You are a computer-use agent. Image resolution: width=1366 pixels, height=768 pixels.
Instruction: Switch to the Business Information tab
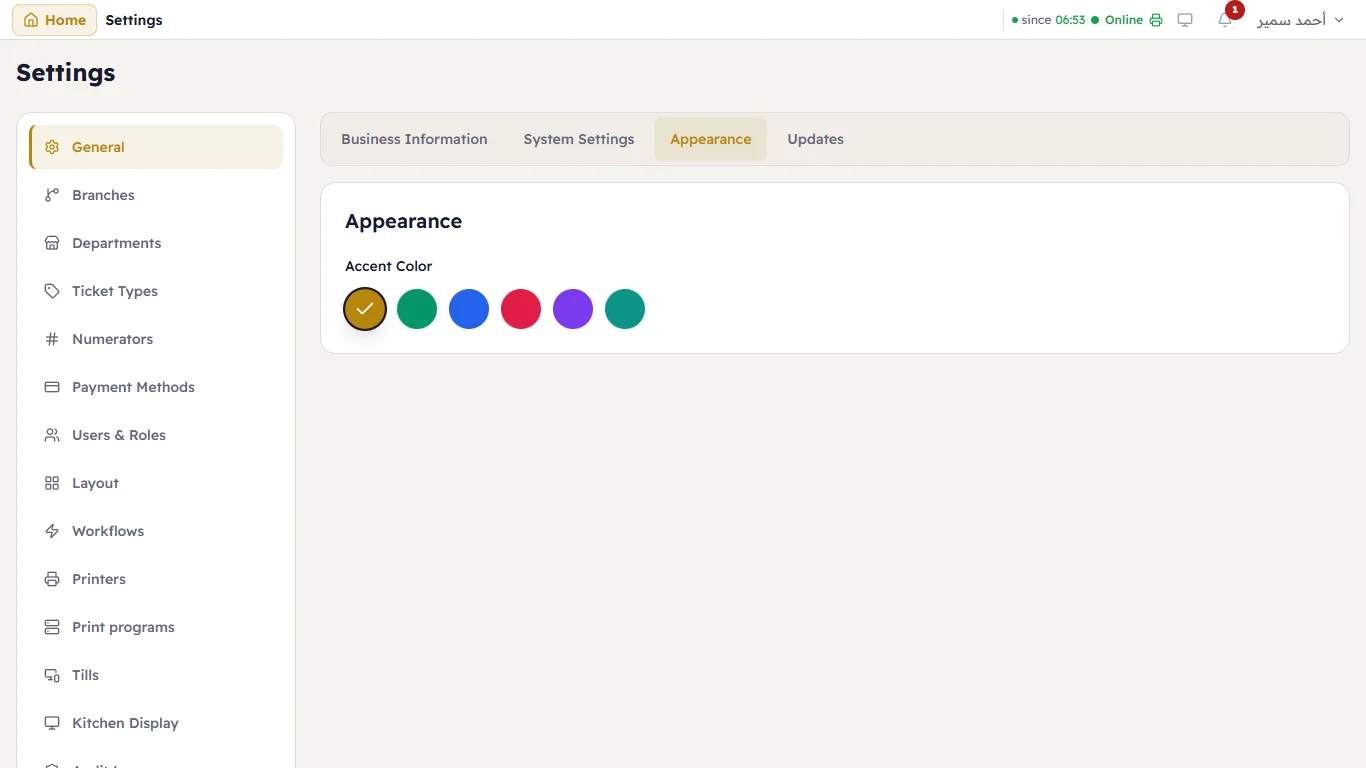tap(414, 139)
